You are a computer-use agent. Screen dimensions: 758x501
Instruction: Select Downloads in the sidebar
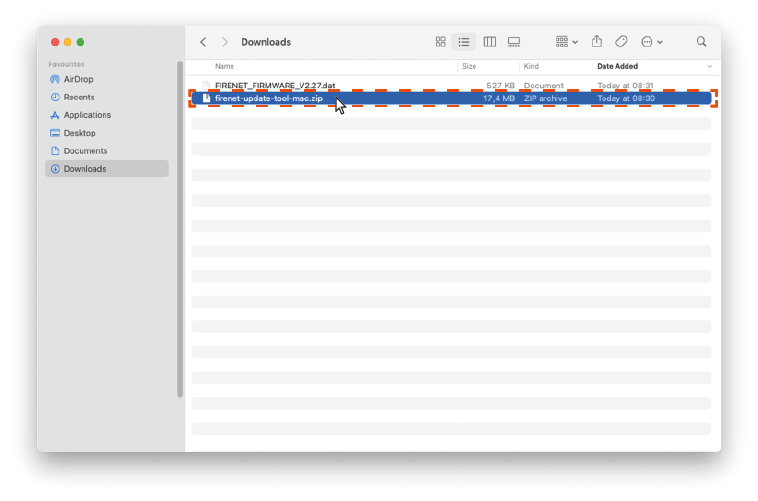(107, 169)
